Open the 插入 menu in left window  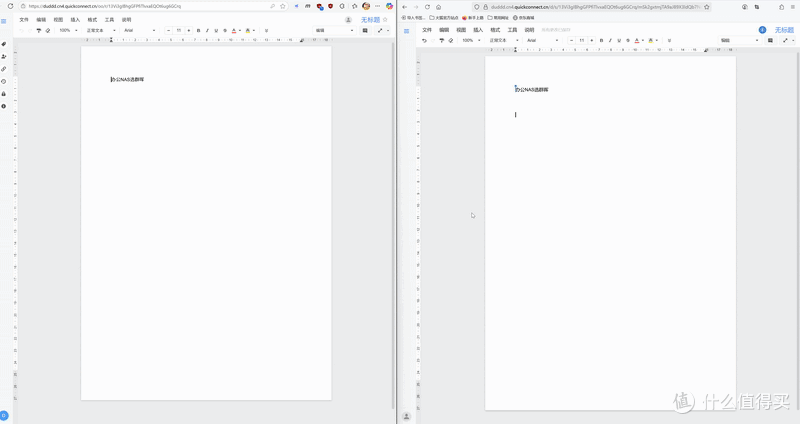pyautogui.click(x=76, y=20)
